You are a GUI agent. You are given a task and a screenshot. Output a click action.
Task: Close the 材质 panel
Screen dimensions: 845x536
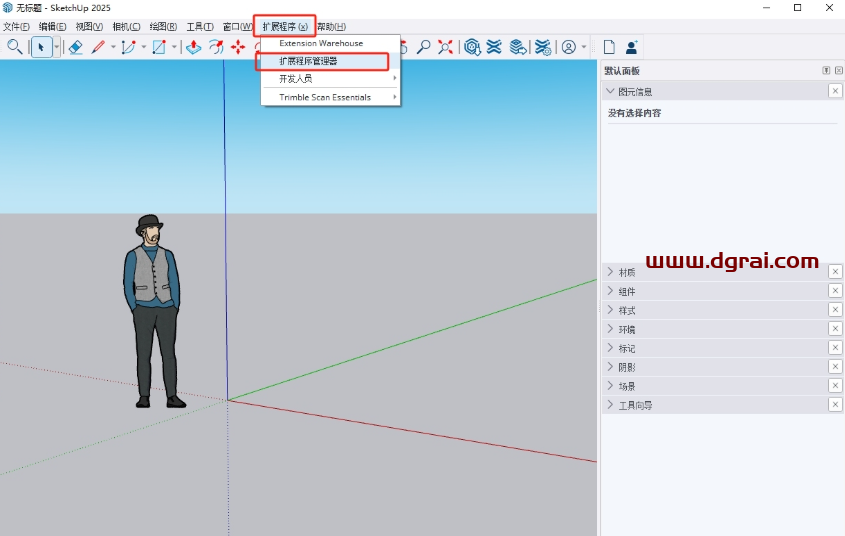pyautogui.click(x=835, y=272)
